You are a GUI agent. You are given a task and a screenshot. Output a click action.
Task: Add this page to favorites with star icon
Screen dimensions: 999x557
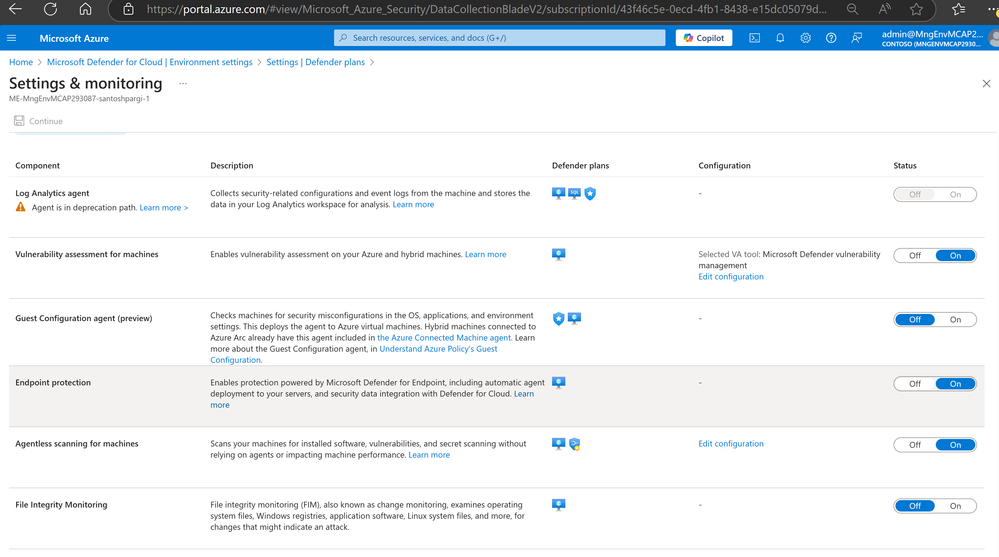(916, 10)
